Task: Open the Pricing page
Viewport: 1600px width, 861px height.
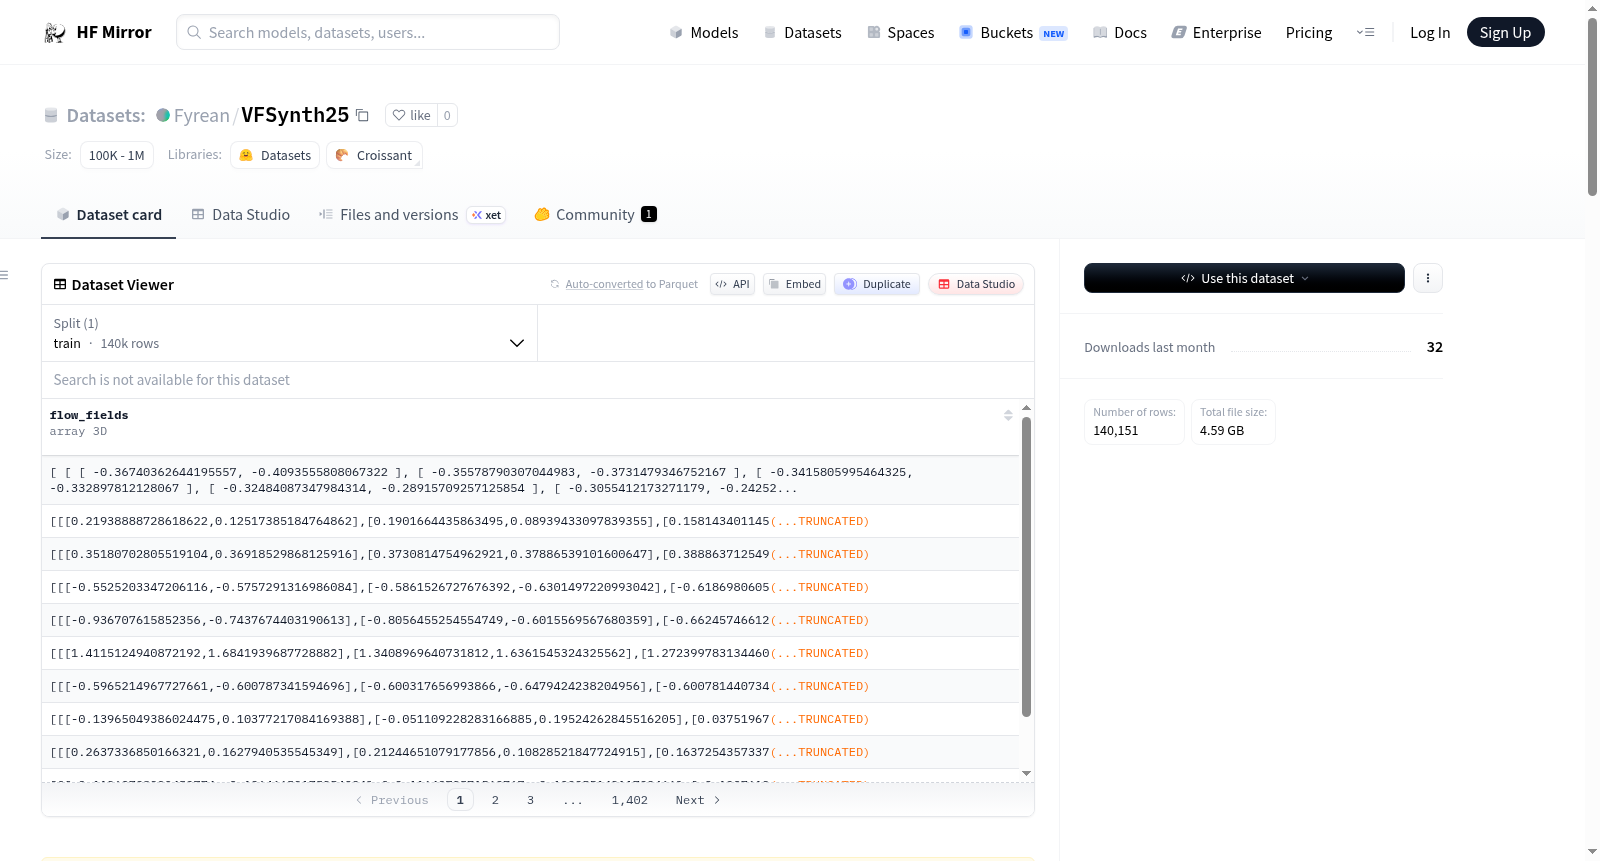Action: click(1309, 33)
